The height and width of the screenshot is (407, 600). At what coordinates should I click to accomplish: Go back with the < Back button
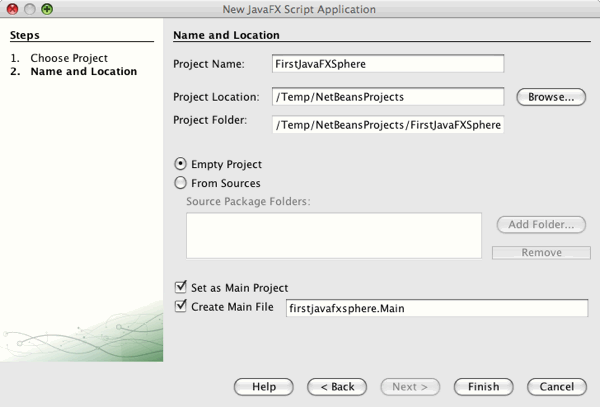tap(337, 387)
